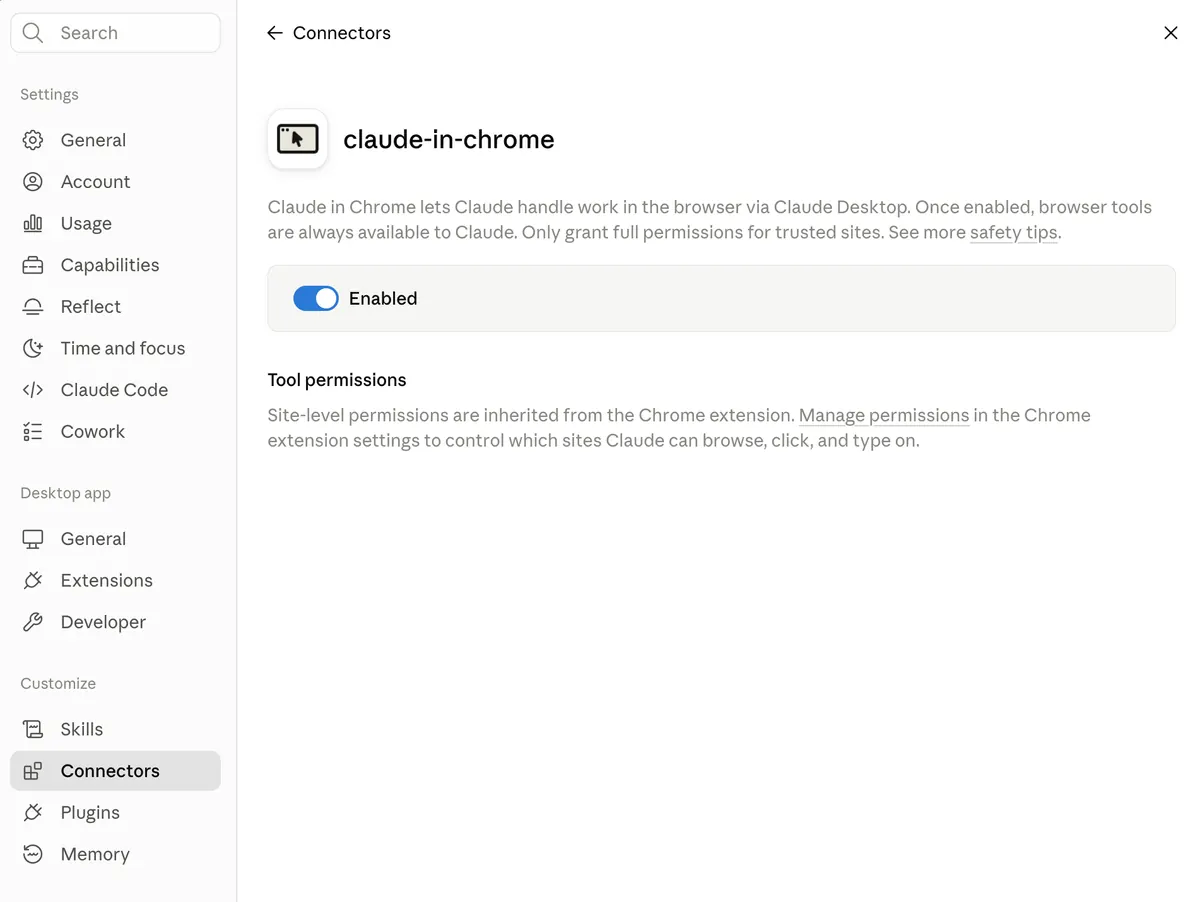The height and width of the screenshot is (902, 1200).
Task: Go to the Extensions page
Action: 115,580
